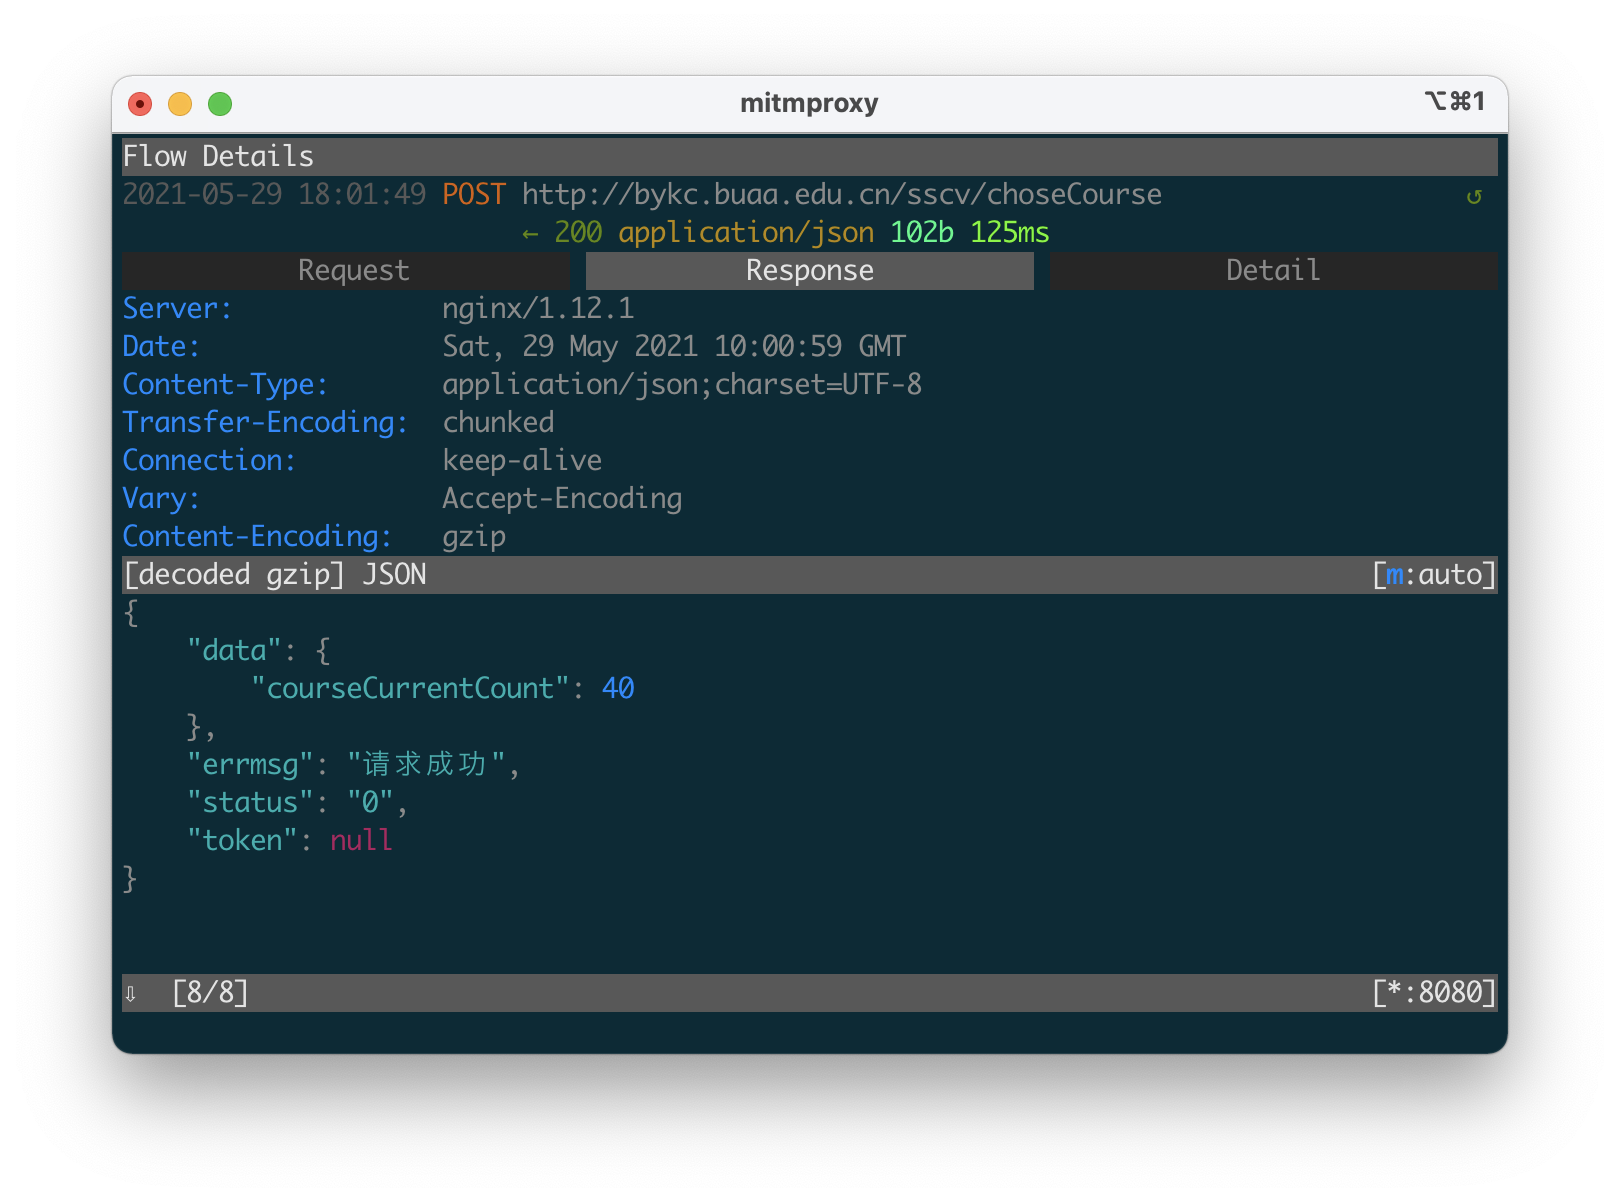Click the replay arrow icon beside the URL
The height and width of the screenshot is (1202, 1620).
(1473, 196)
